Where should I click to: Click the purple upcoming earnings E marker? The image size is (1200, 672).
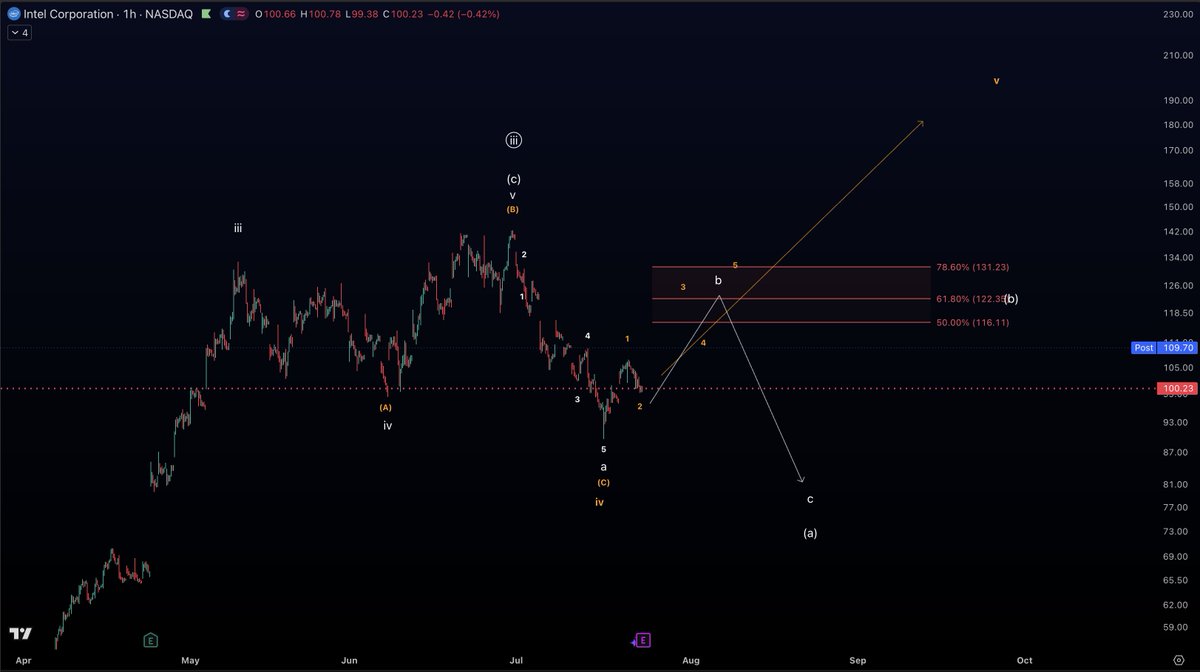tap(643, 639)
